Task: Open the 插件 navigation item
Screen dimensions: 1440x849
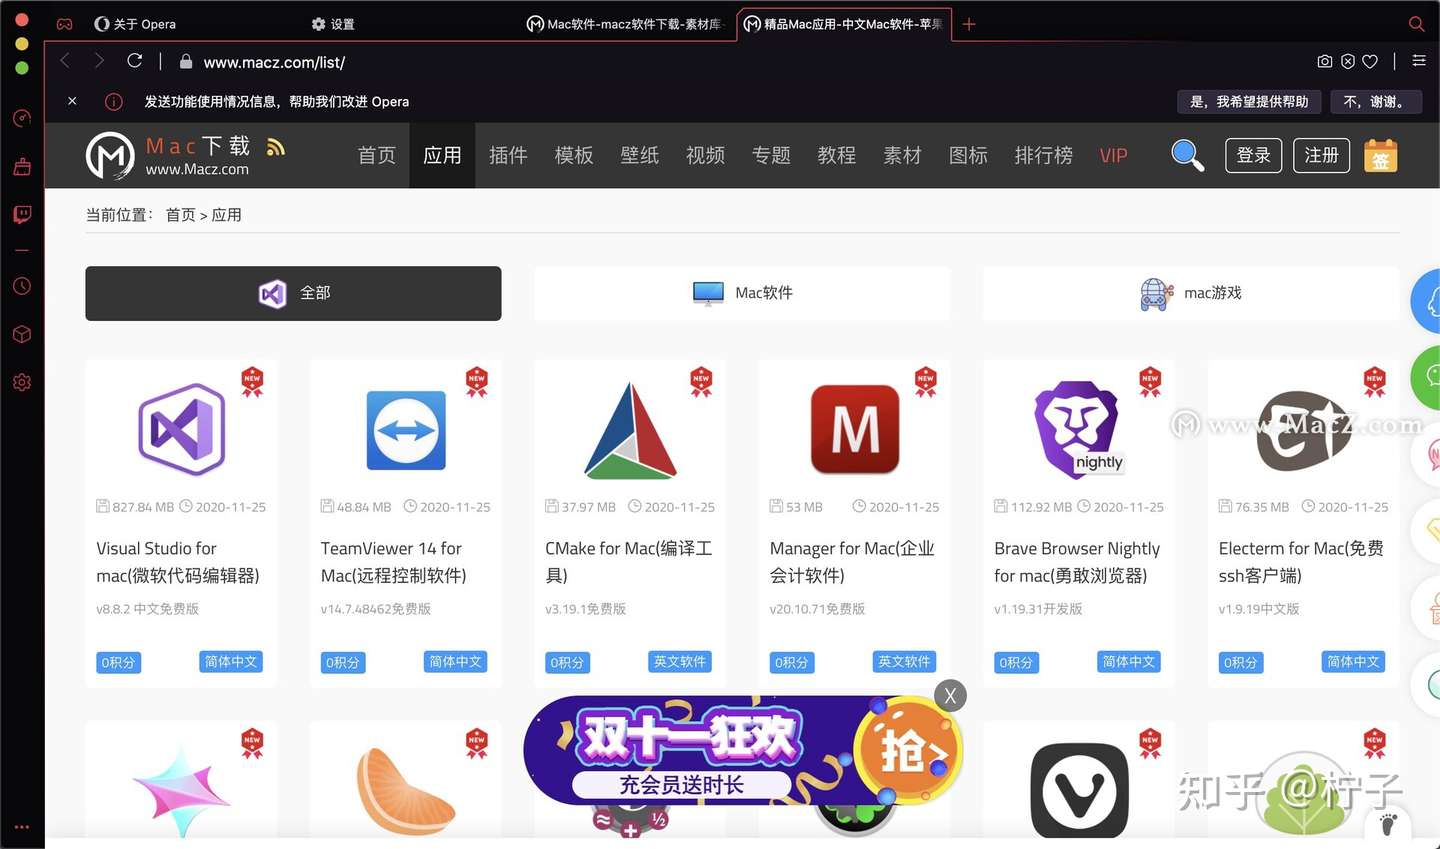Action: 508,155
